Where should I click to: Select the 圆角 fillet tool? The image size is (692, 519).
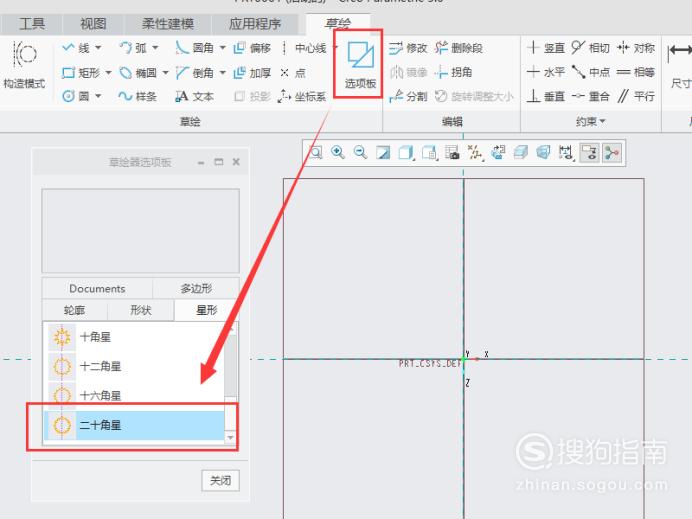pyautogui.click(x=195, y=48)
